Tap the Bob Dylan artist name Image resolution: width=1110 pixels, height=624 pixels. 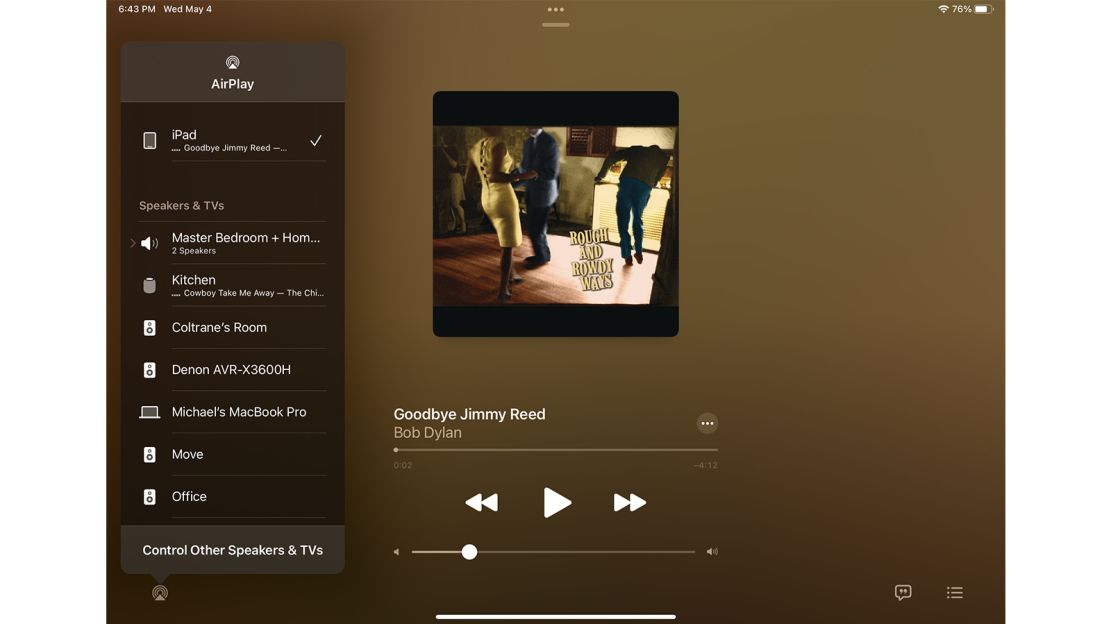tap(428, 432)
